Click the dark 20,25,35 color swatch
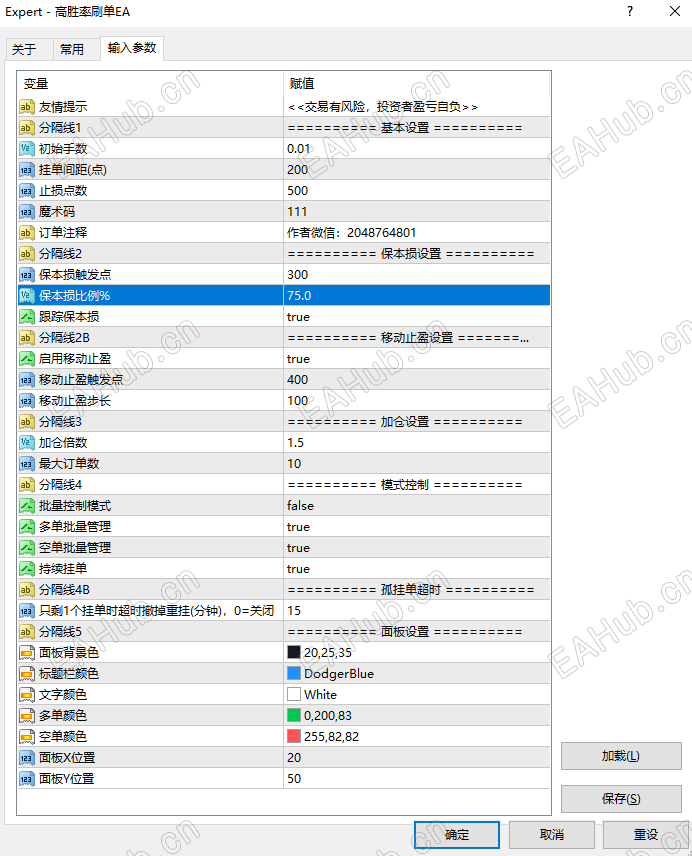 pyautogui.click(x=294, y=652)
